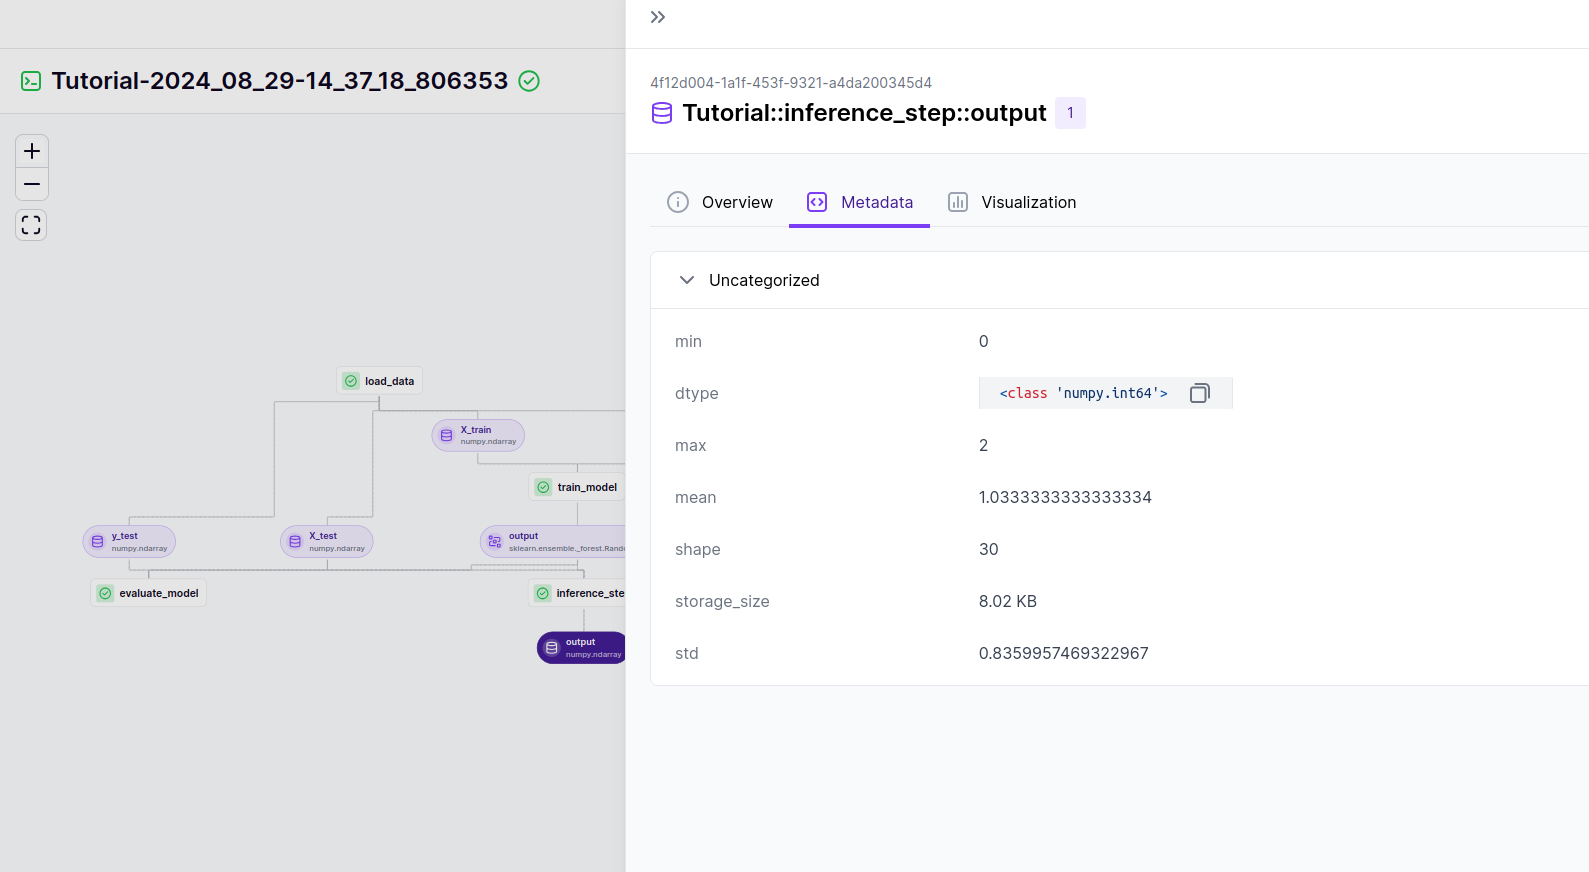Copy the dtype numpy.int64 value

click(x=1199, y=393)
